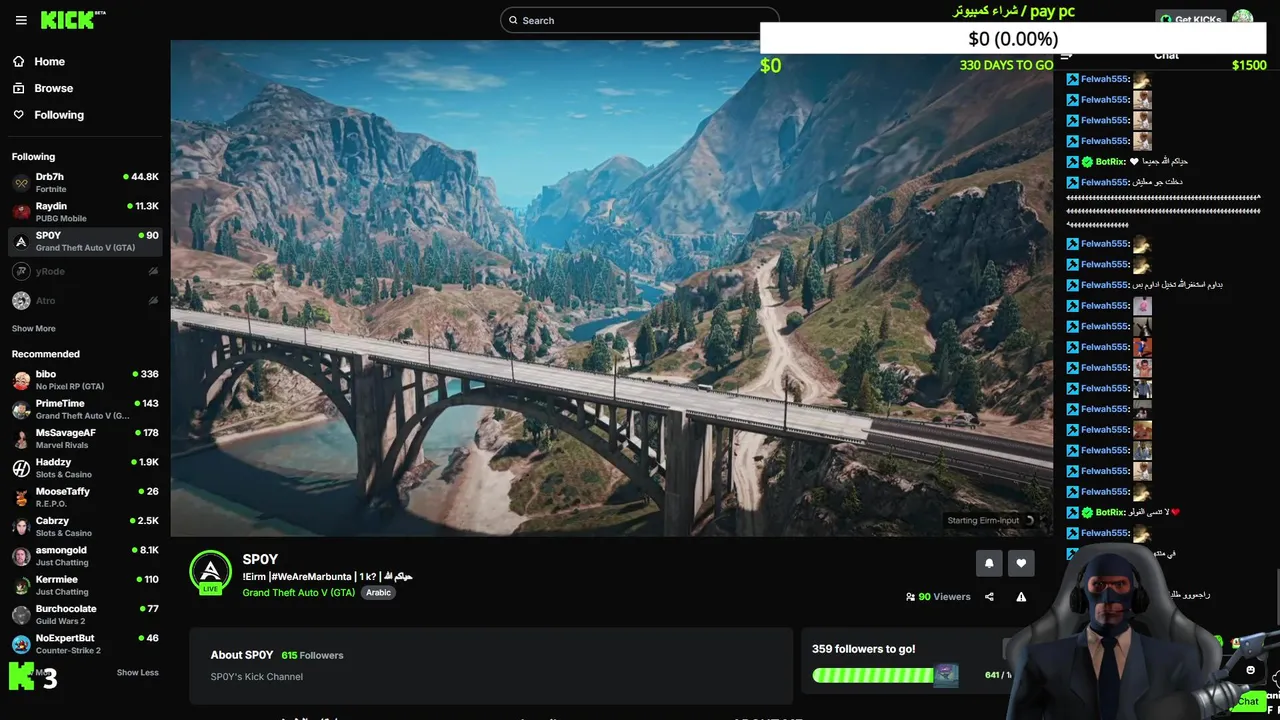
Task: Share the stream via share icon
Action: pyautogui.click(x=989, y=597)
